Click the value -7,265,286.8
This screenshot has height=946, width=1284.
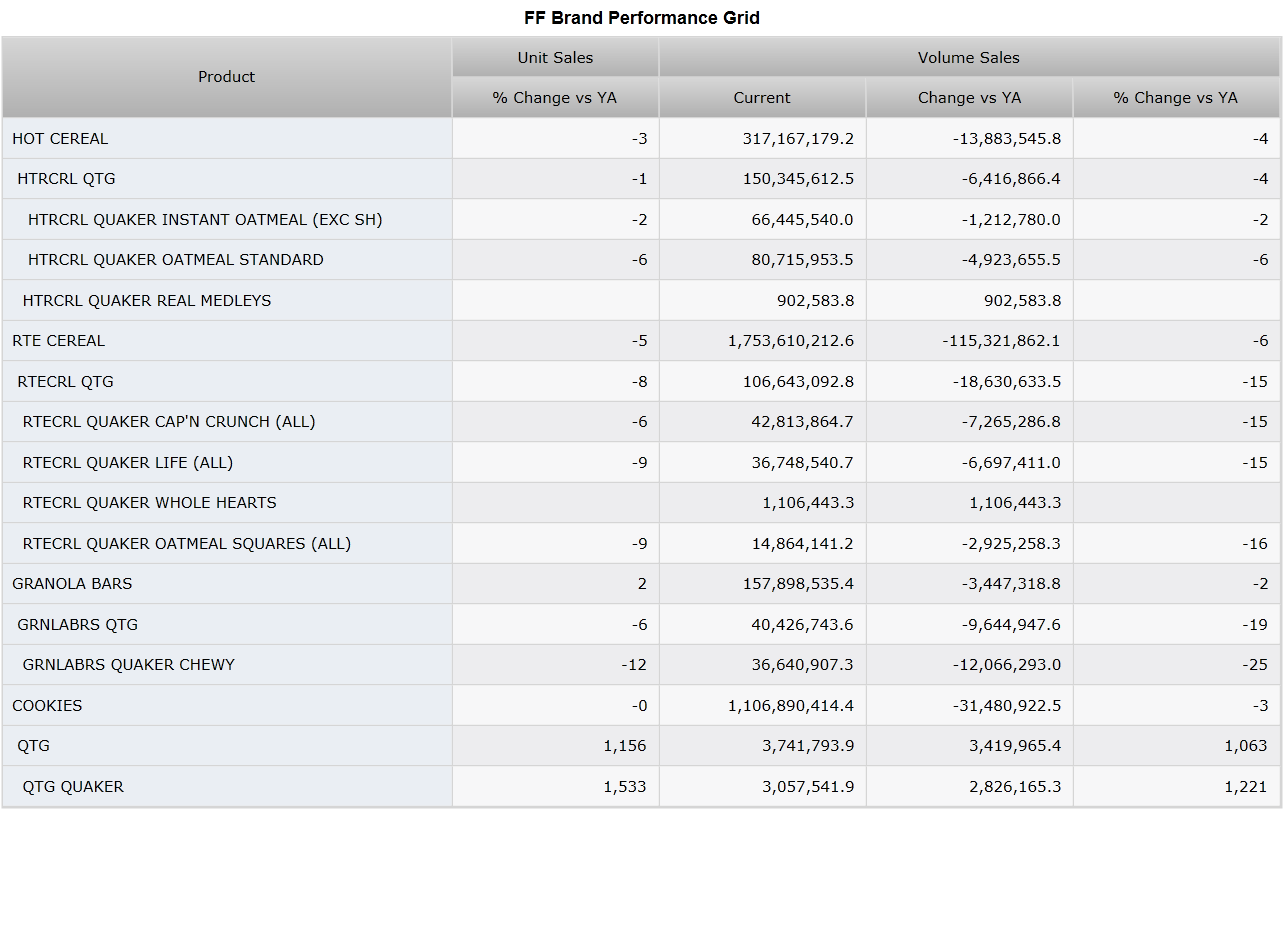1011,422
